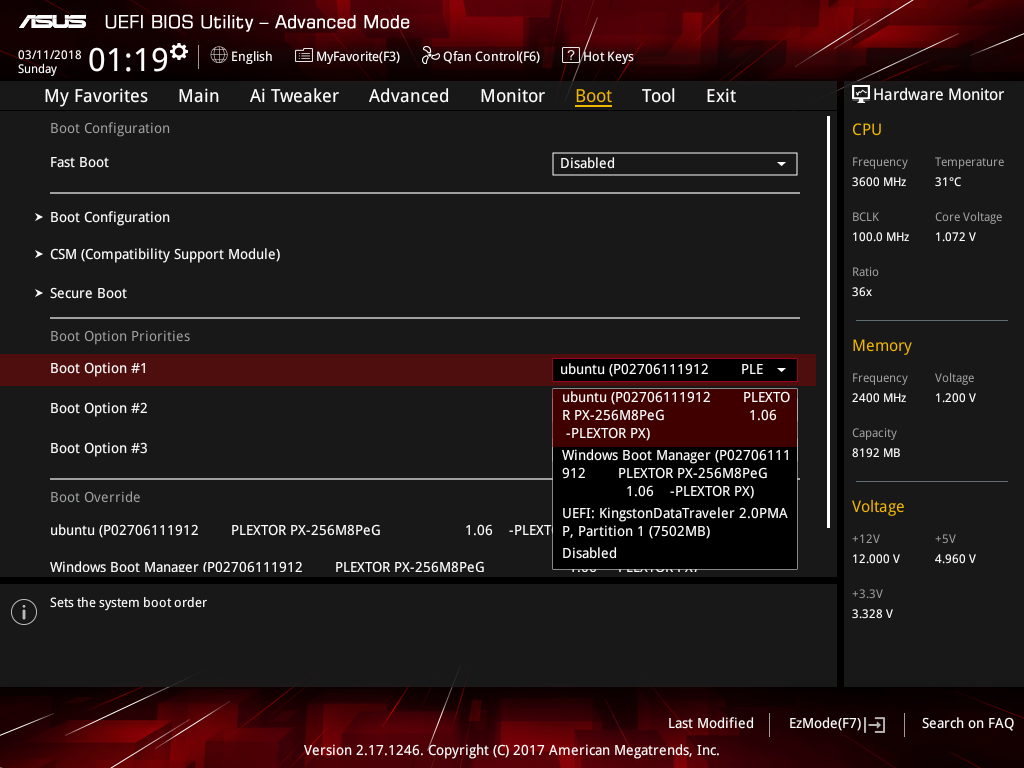Screen dimensions: 1024x768
Task: Open the Tool tab
Action: pos(658,96)
